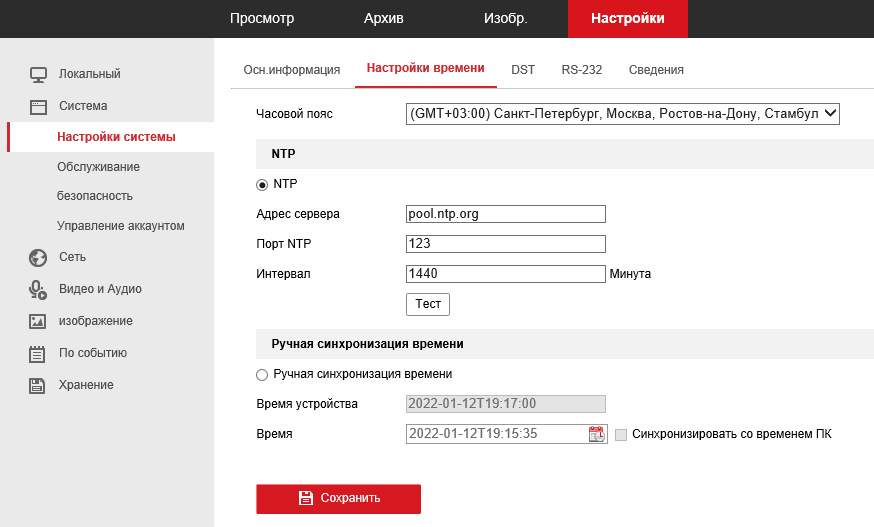Screen dimensions: 874x527
Task: Click the disabled Время устройства field
Action: [506, 404]
